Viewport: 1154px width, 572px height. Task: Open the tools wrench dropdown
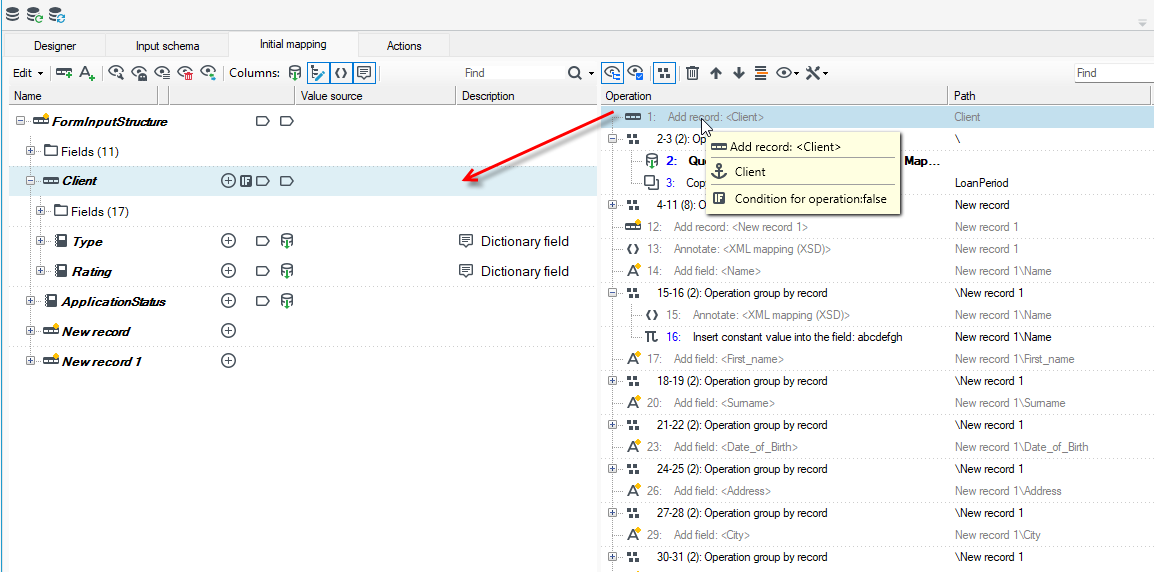(817, 73)
